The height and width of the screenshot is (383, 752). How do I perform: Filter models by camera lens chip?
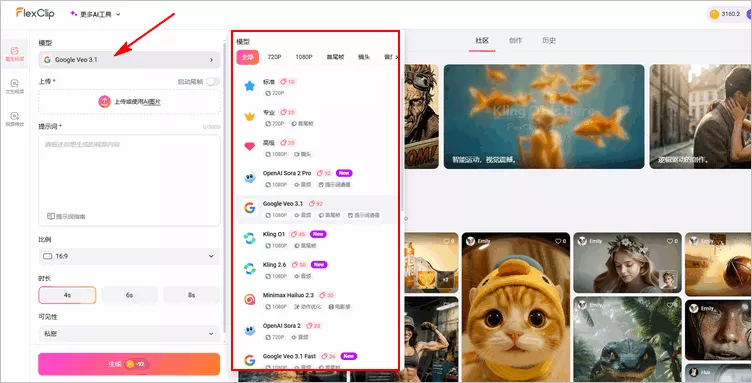tap(364, 57)
